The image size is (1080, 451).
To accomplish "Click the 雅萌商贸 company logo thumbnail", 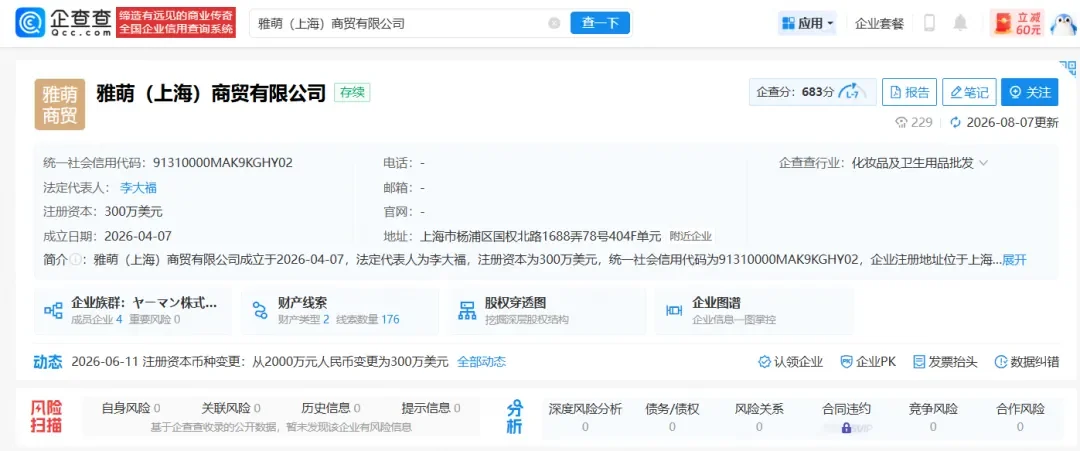I will (x=60, y=104).
